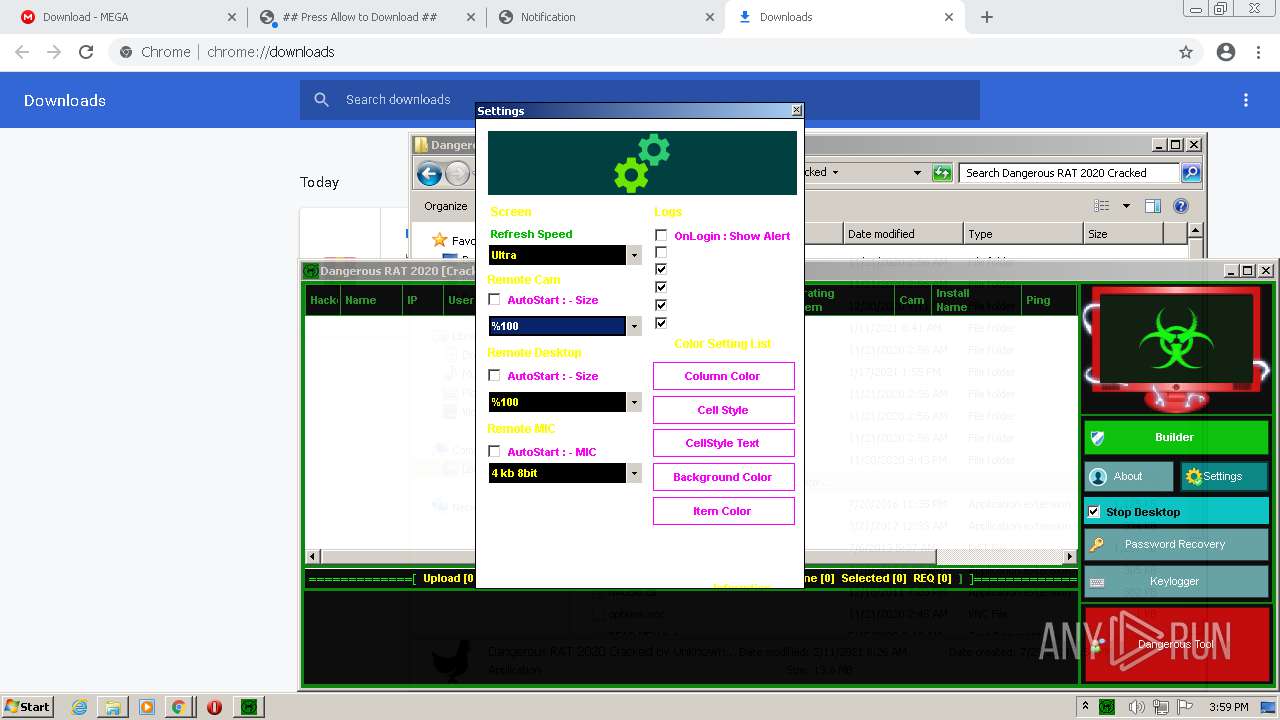1280x720 pixels.
Task: Click the Column Color button
Action: point(723,376)
